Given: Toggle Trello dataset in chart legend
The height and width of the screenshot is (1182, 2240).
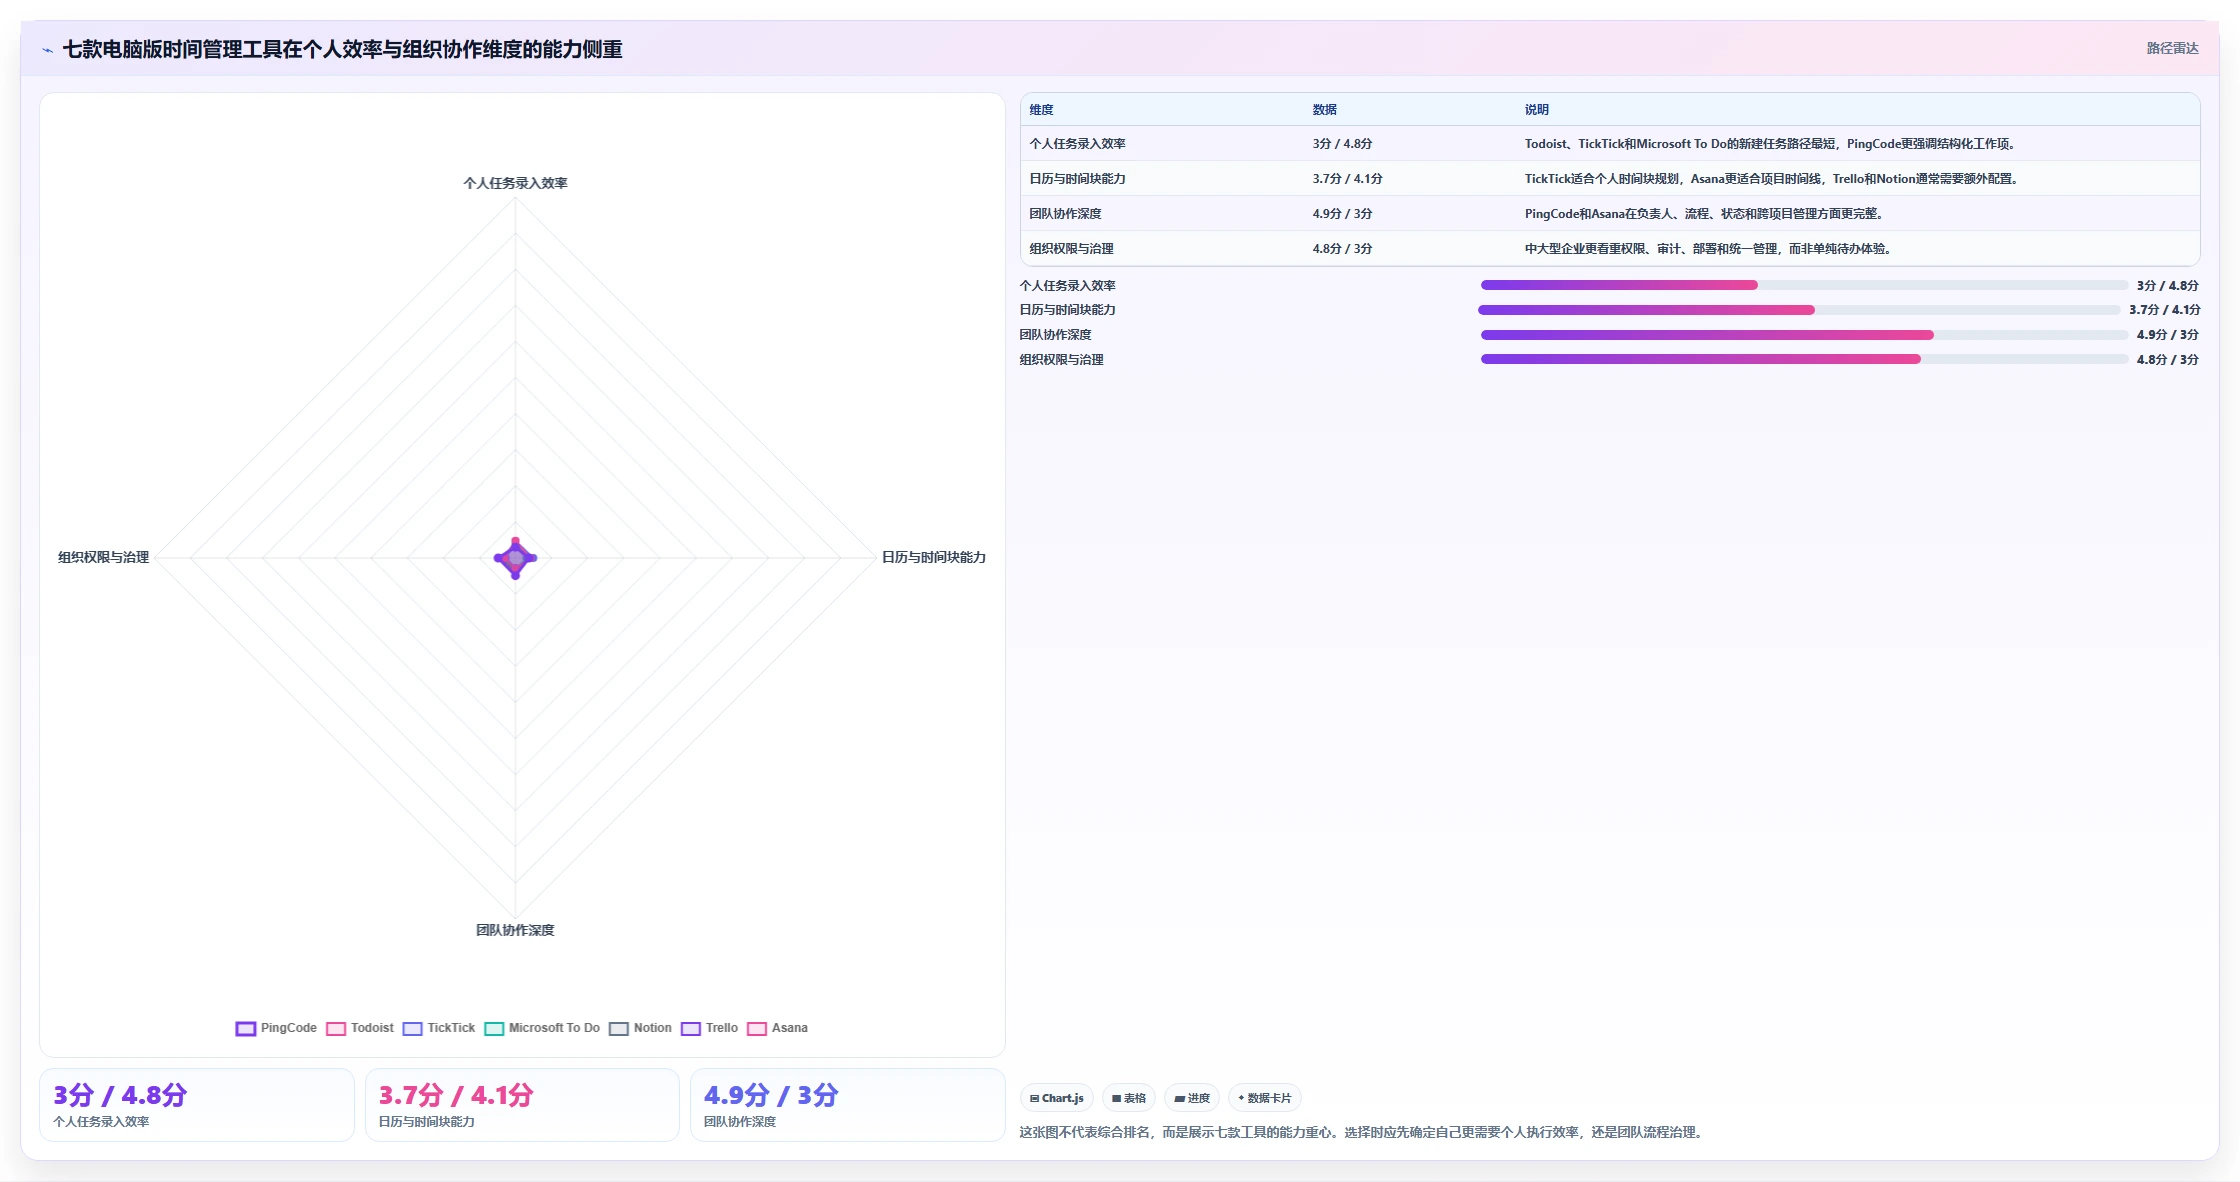Looking at the screenshot, I should click(709, 1028).
